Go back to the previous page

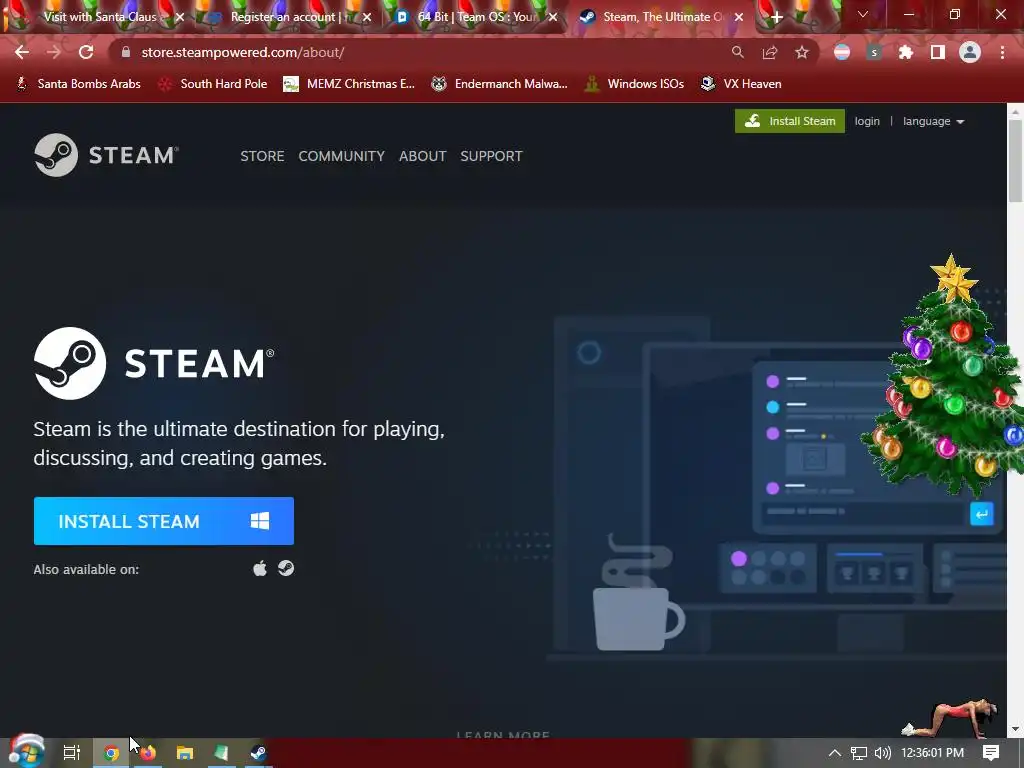click(x=22, y=52)
